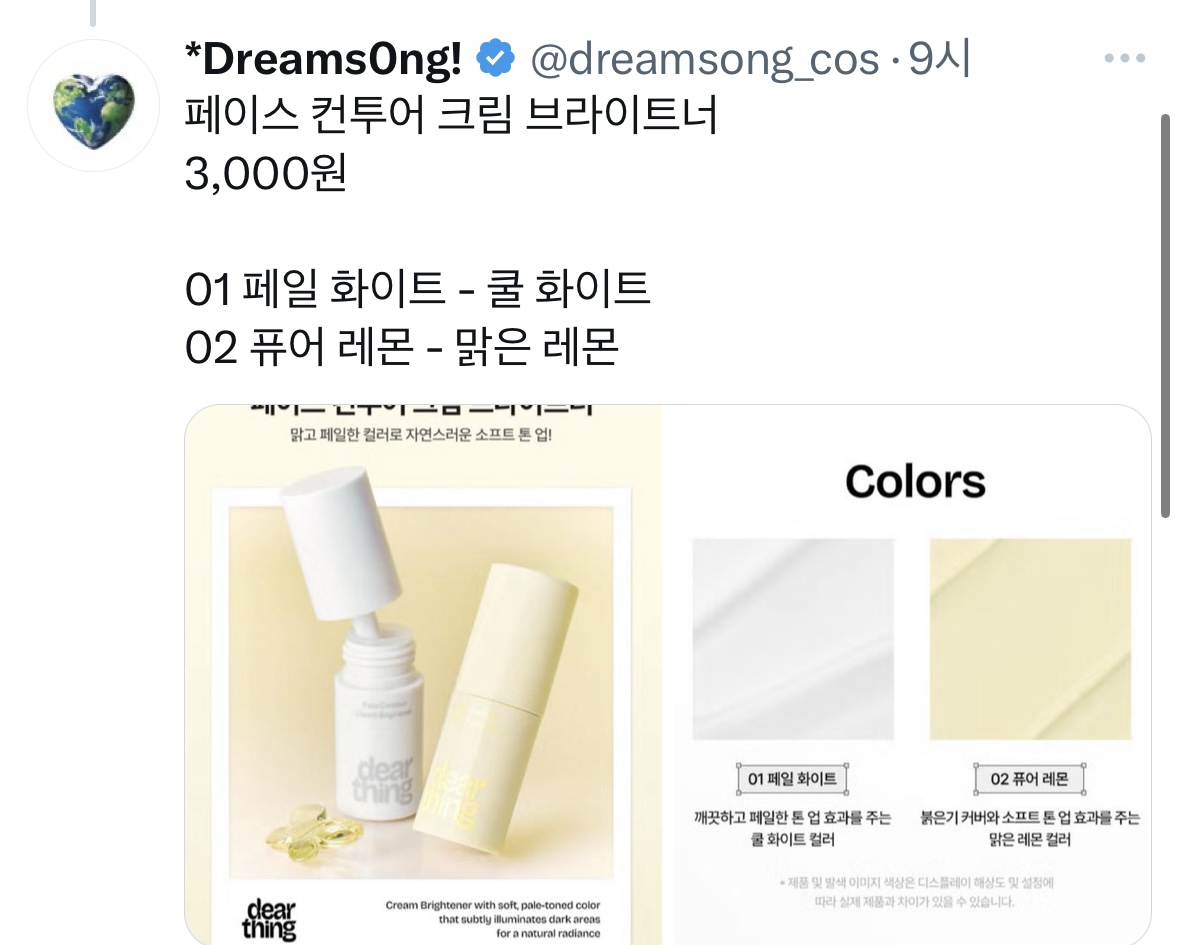Click the 9시 tweet timestamp
The width and height of the screenshot is (1179, 945).
click(x=940, y=58)
